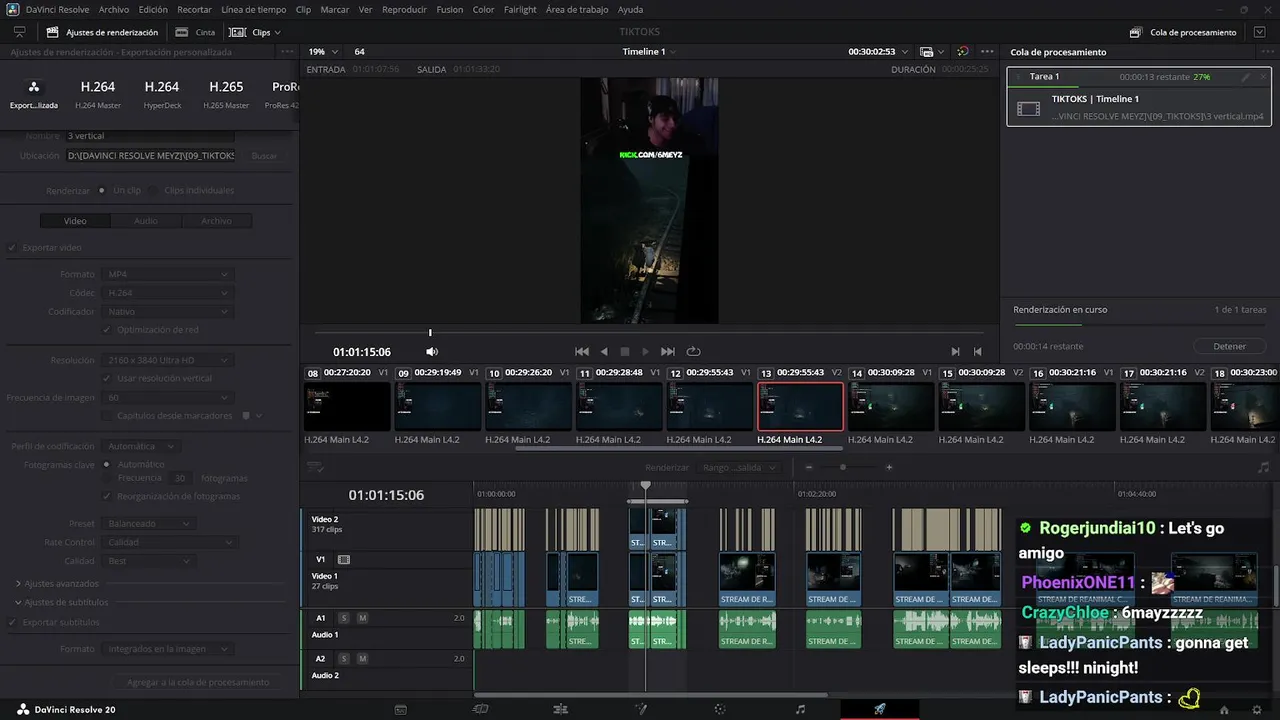Zoom in timeline with plus button
This screenshot has height=720, width=1280.
tap(889, 467)
